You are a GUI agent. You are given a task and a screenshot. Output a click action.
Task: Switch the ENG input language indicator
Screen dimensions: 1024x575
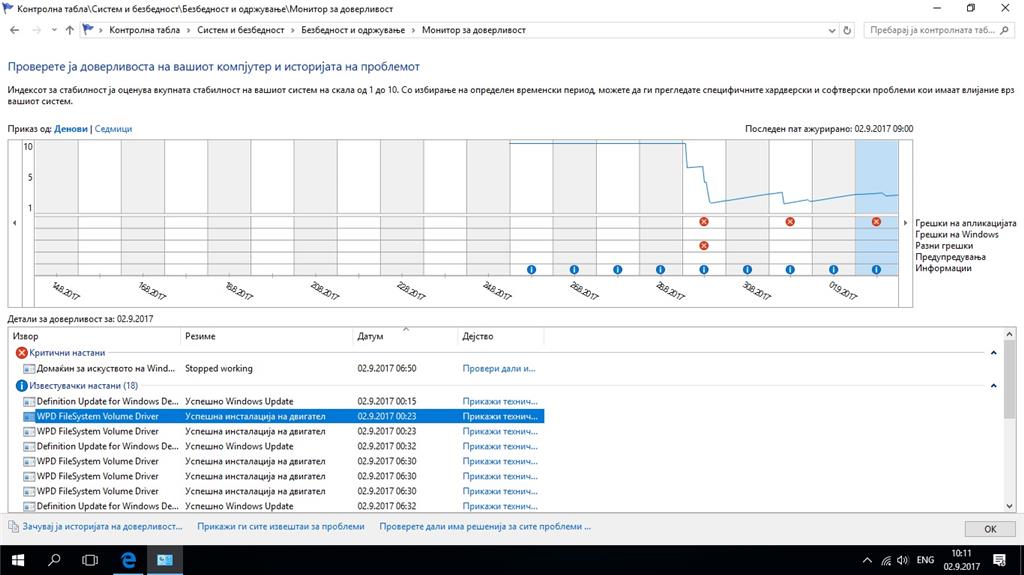pyautogui.click(x=925, y=560)
